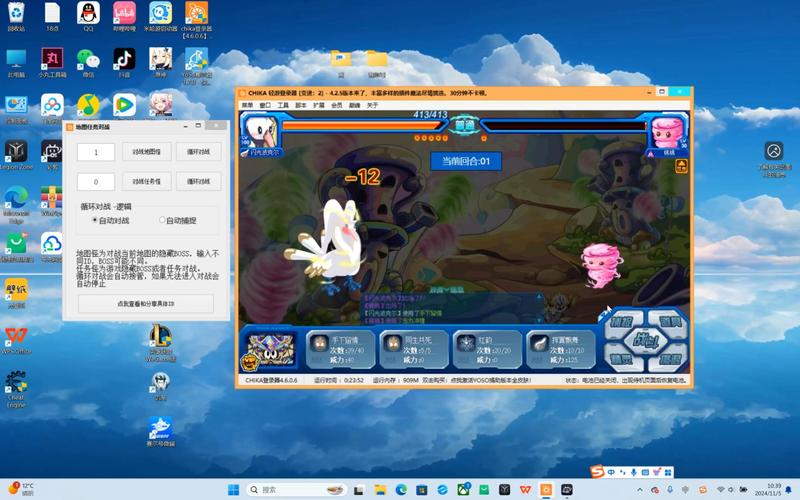Click the player pet avatar portrait
800x500 pixels.
tap(259, 131)
